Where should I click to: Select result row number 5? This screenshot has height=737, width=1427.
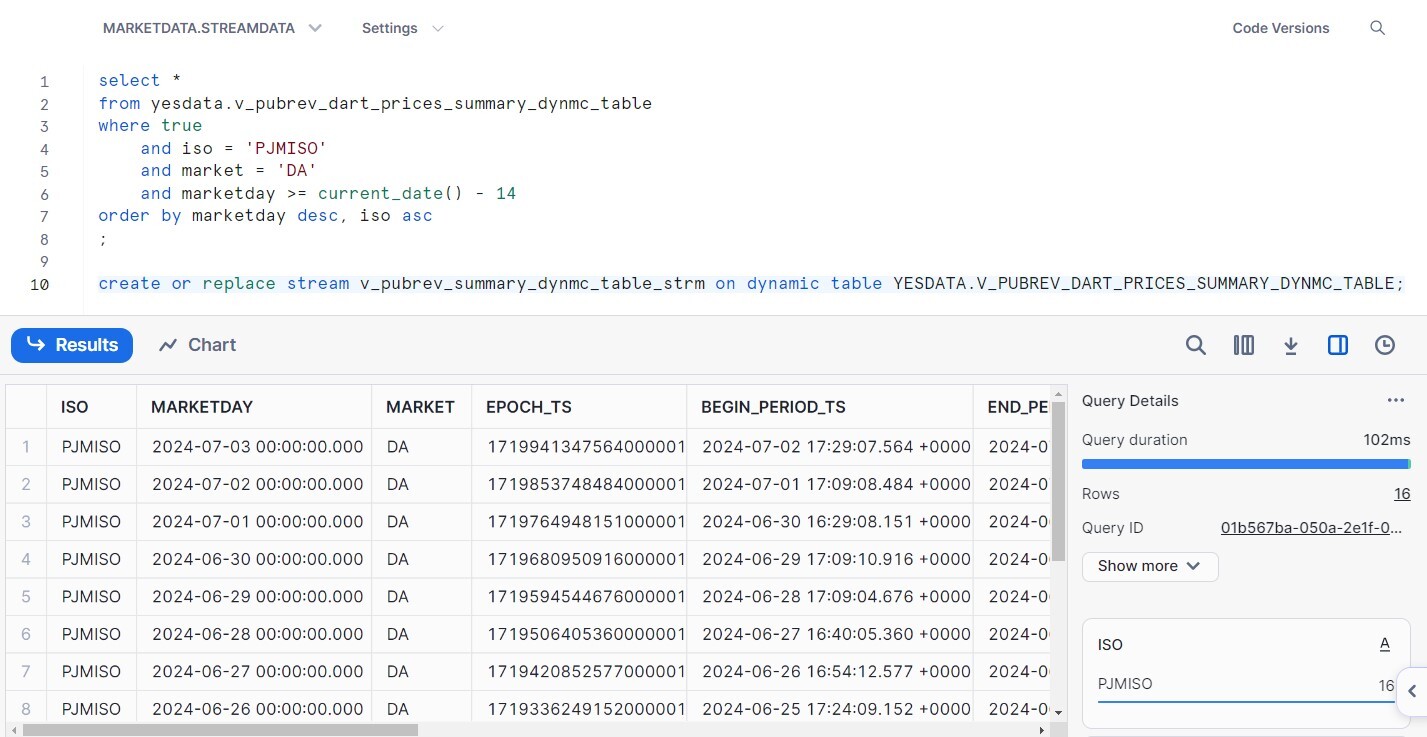point(26,597)
